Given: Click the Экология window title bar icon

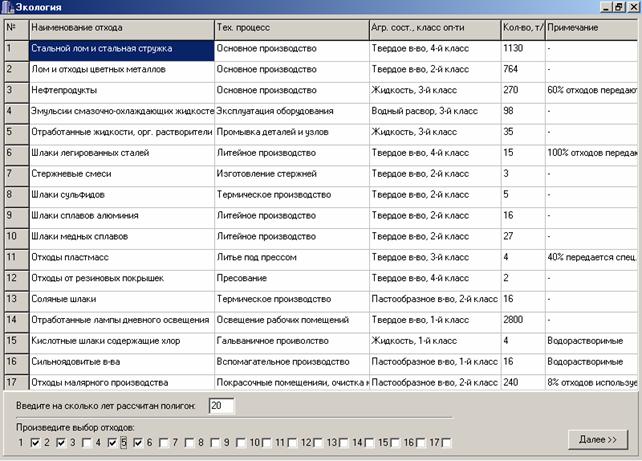Looking at the screenshot, I should pyautogui.click(x=7, y=7).
